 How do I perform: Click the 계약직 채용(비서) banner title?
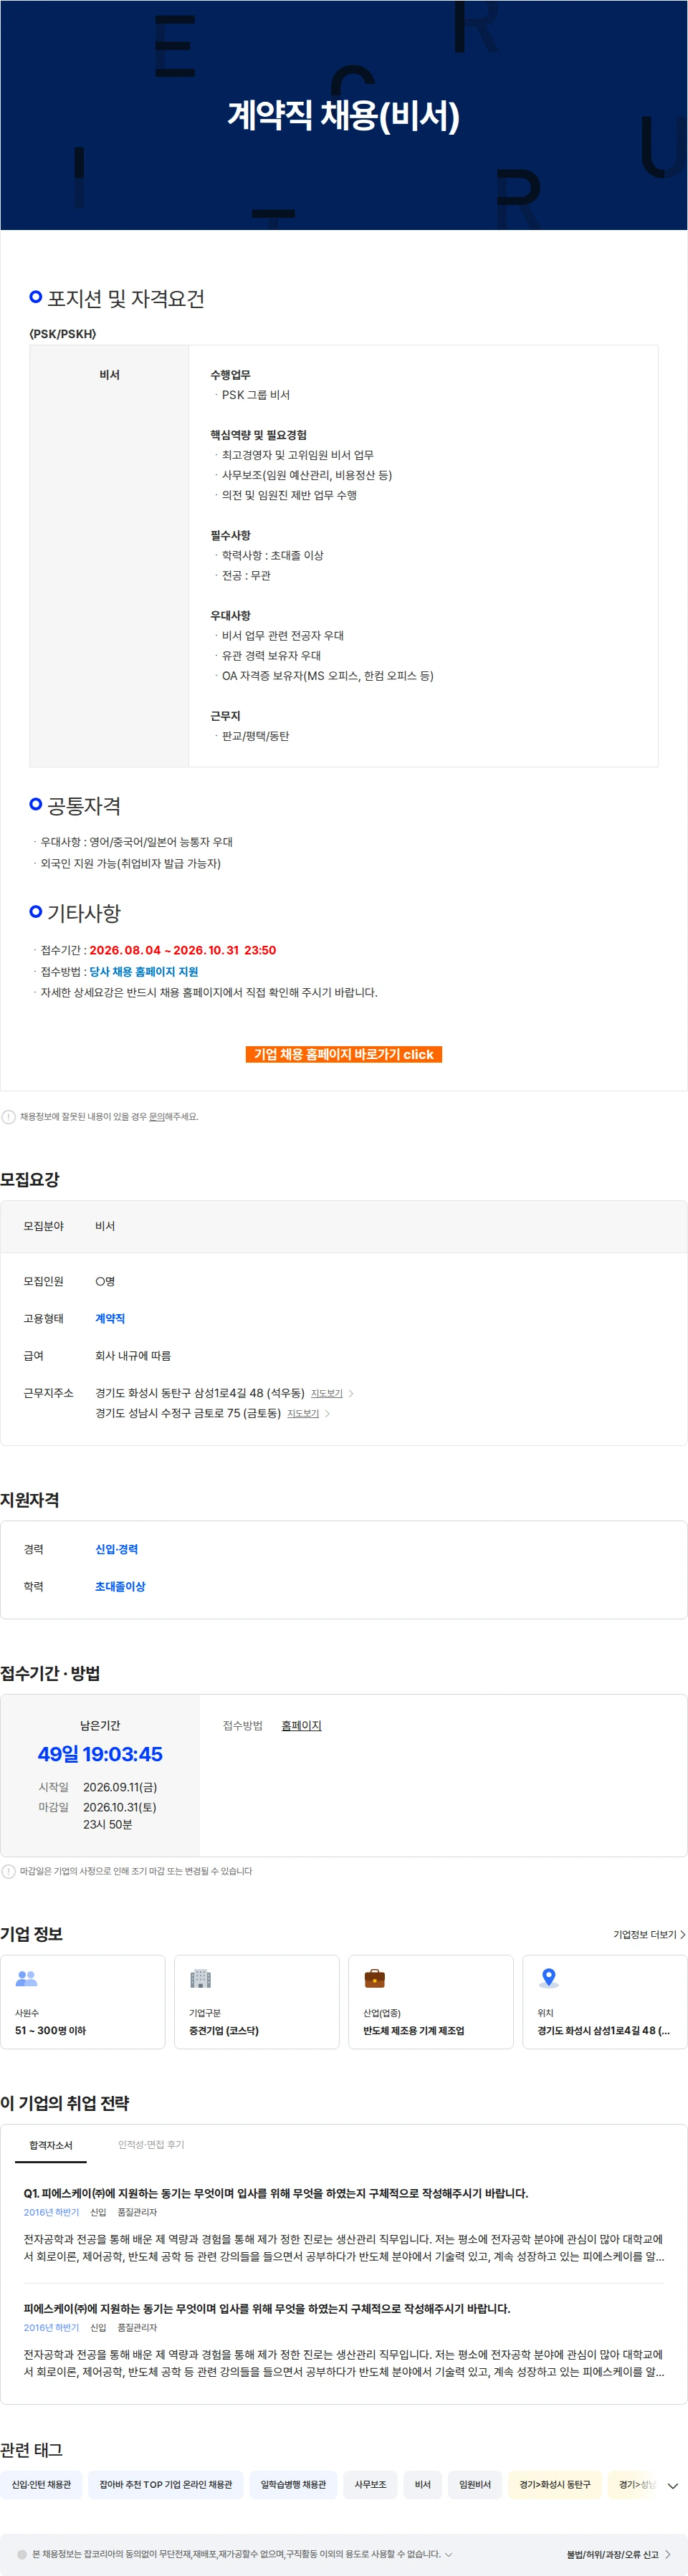[x=344, y=115]
